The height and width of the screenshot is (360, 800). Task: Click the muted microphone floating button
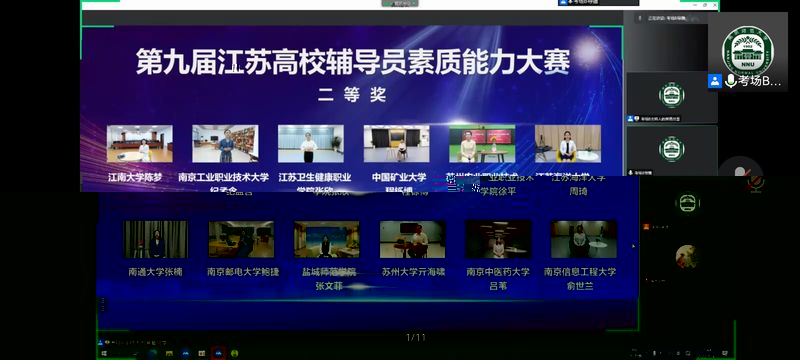coord(740,172)
